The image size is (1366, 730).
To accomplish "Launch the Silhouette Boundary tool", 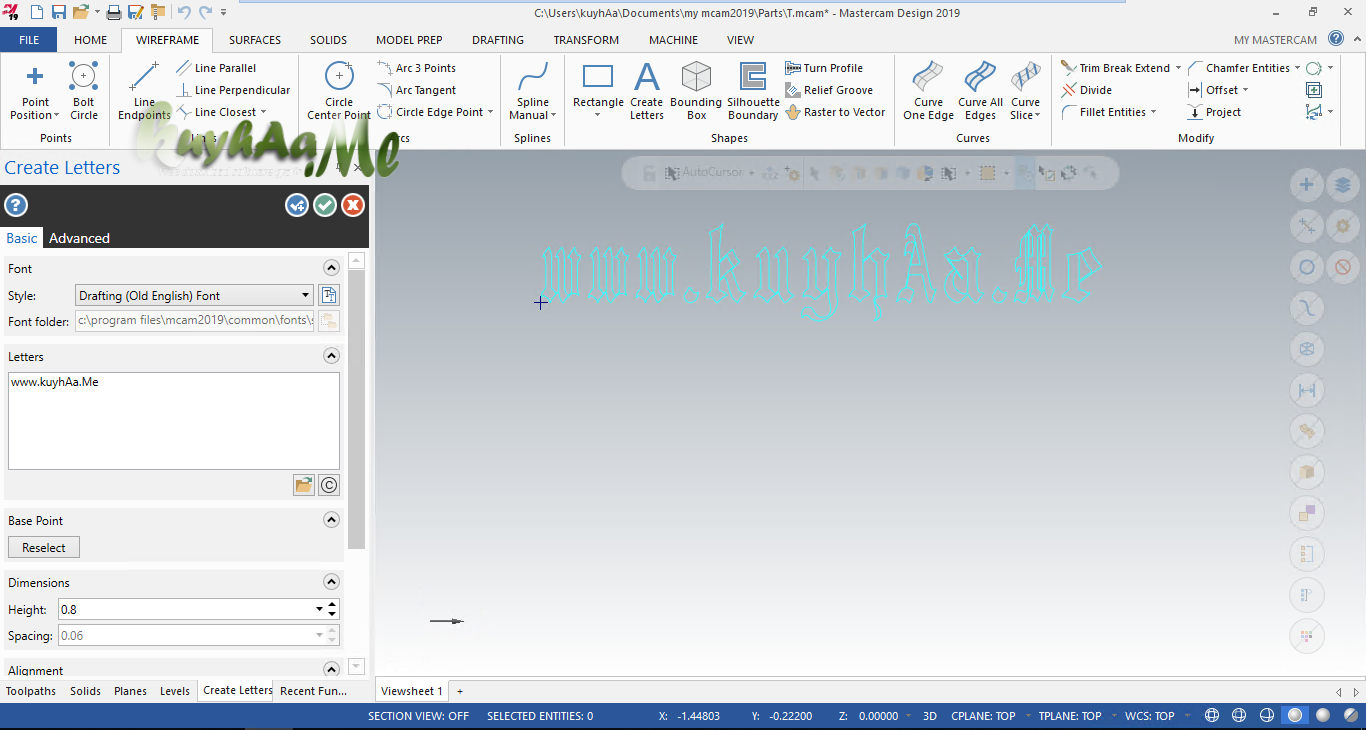I will (753, 91).
